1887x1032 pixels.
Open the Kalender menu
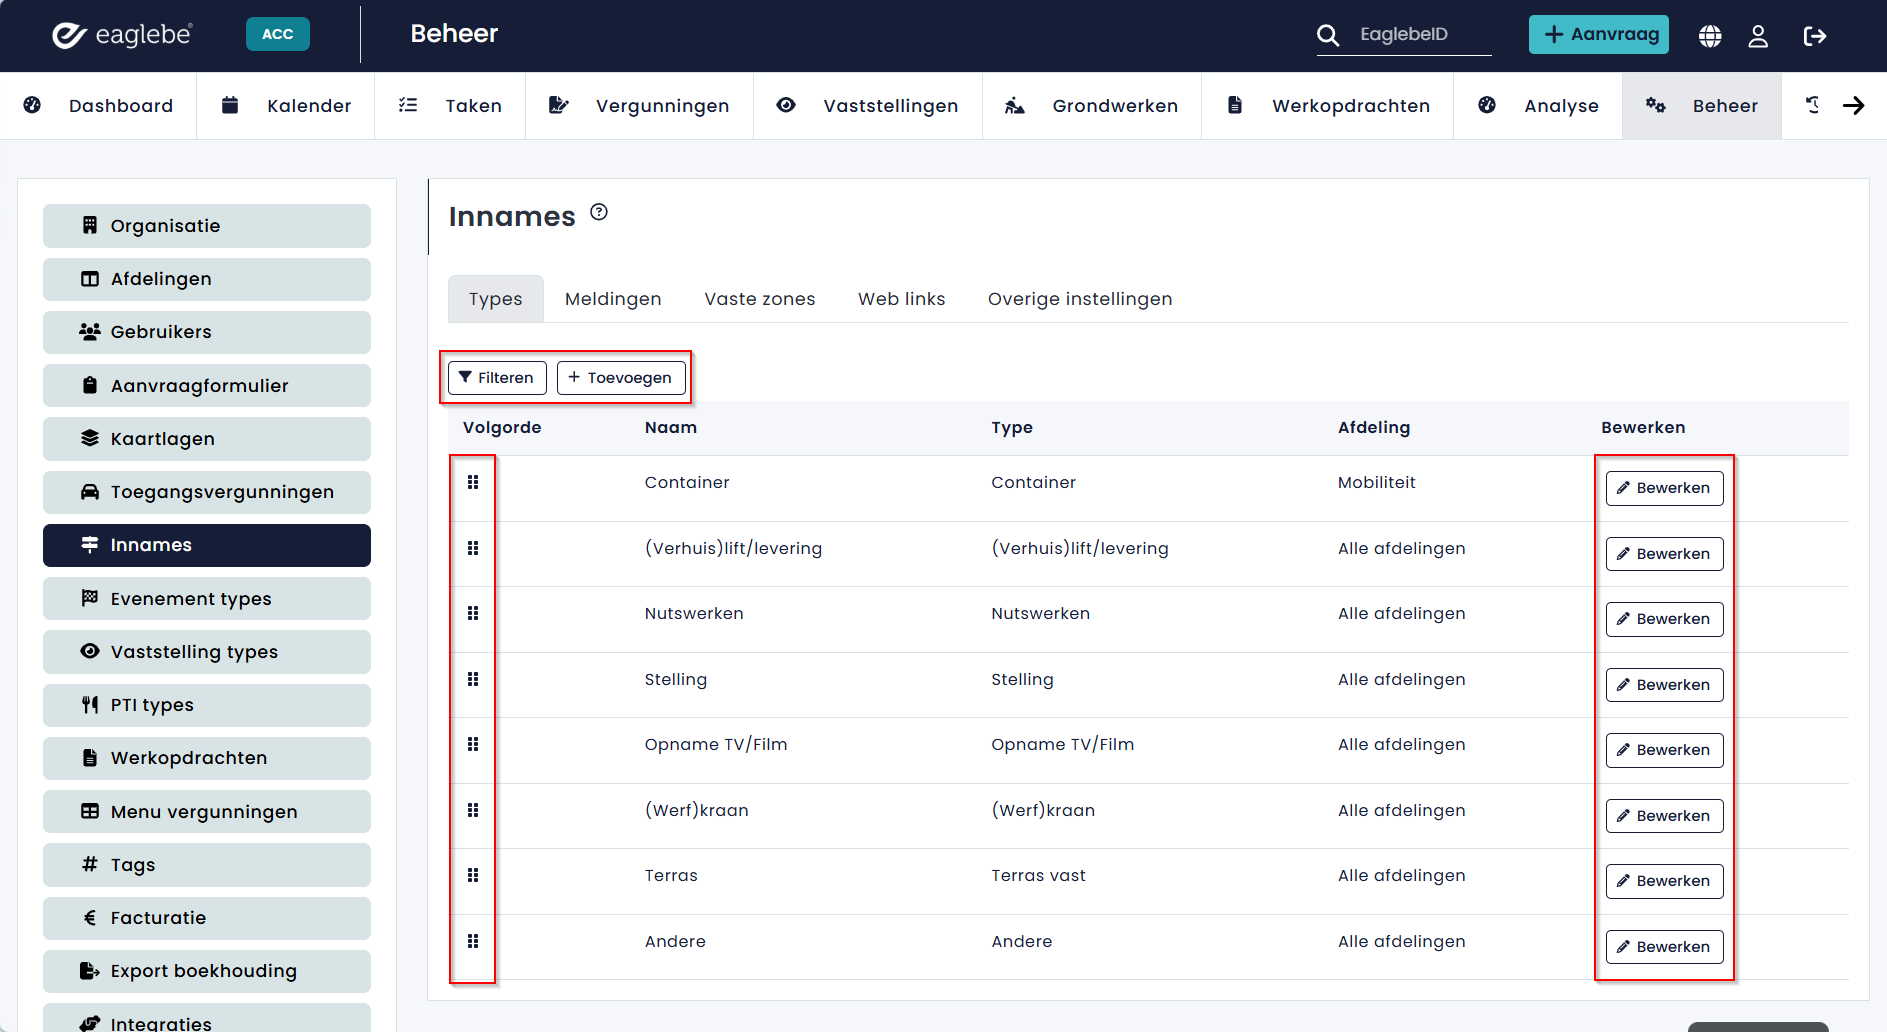point(286,105)
